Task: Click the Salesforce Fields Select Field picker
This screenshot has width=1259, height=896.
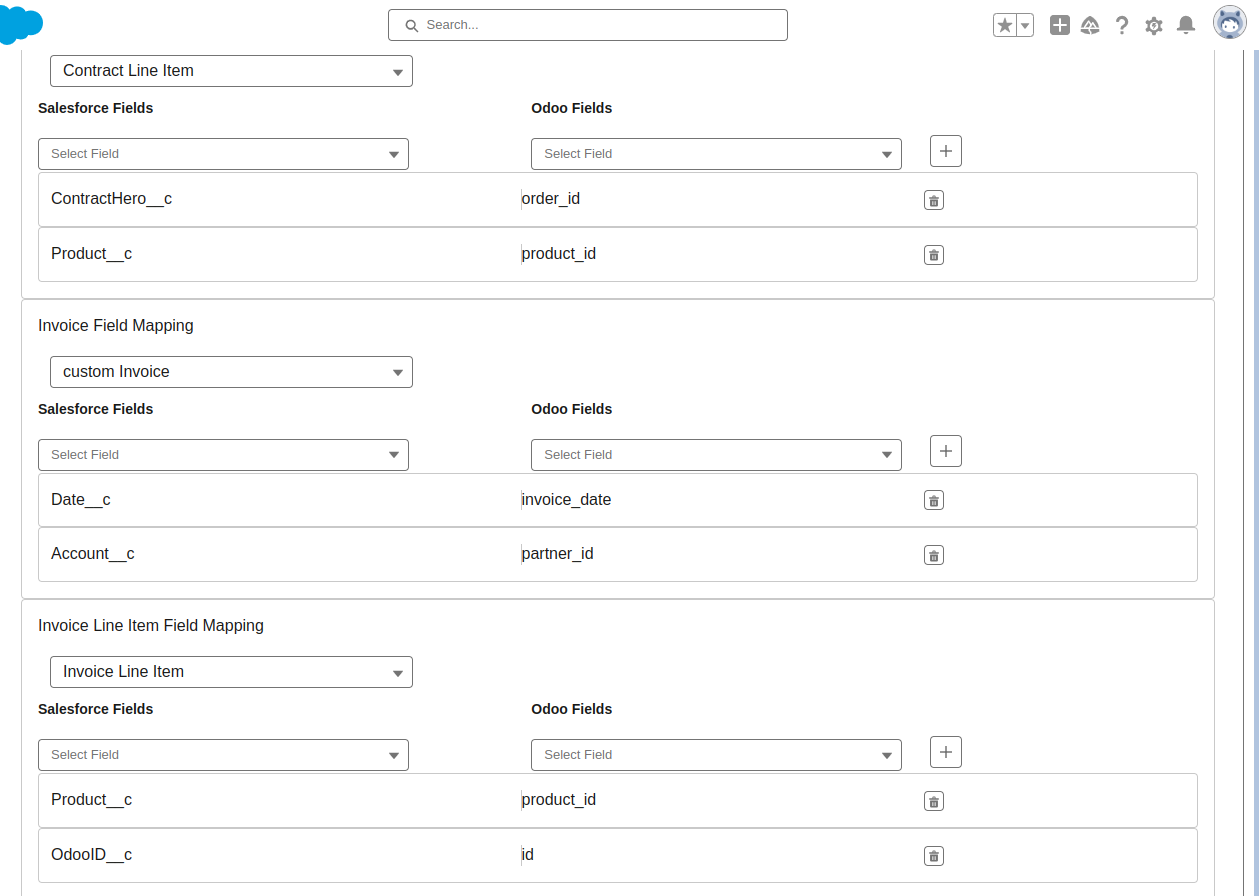Action: pyautogui.click(x=223, y=154)
